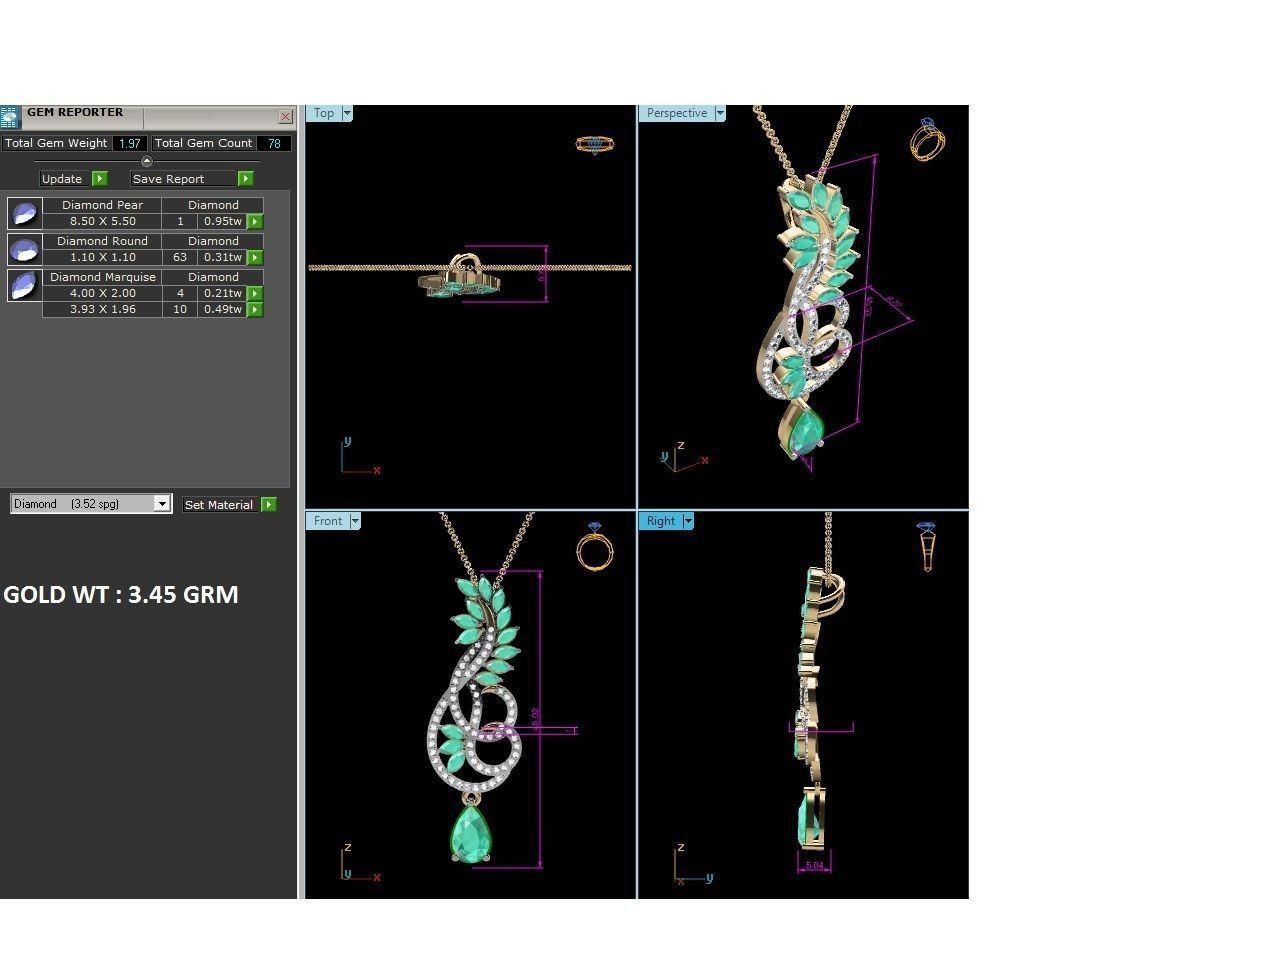
Task: Click the Diamond Pear name cell
Action: click(x=102, y=205)
